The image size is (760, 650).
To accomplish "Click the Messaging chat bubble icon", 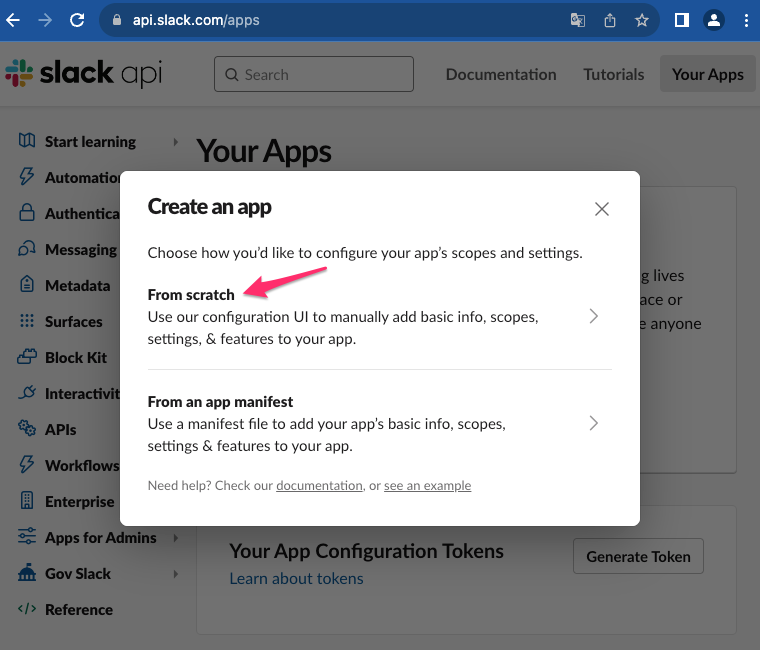I will pos(27,248).
